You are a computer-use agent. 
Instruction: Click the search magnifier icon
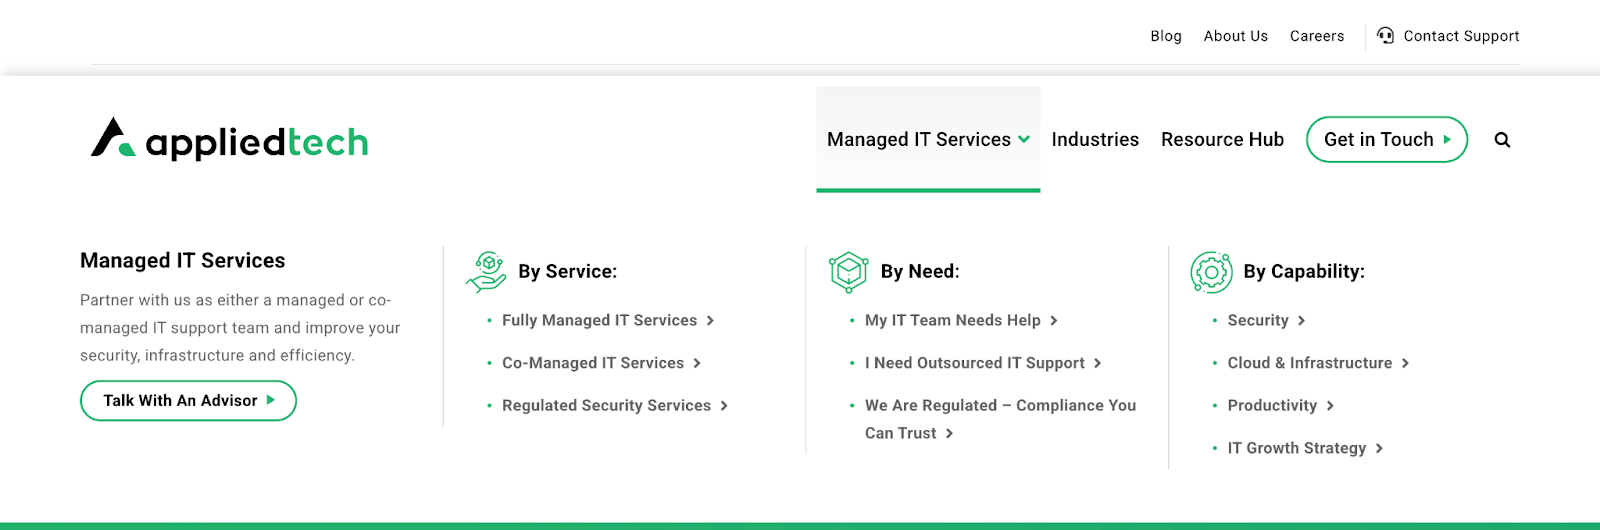(x=1502, y=140)
